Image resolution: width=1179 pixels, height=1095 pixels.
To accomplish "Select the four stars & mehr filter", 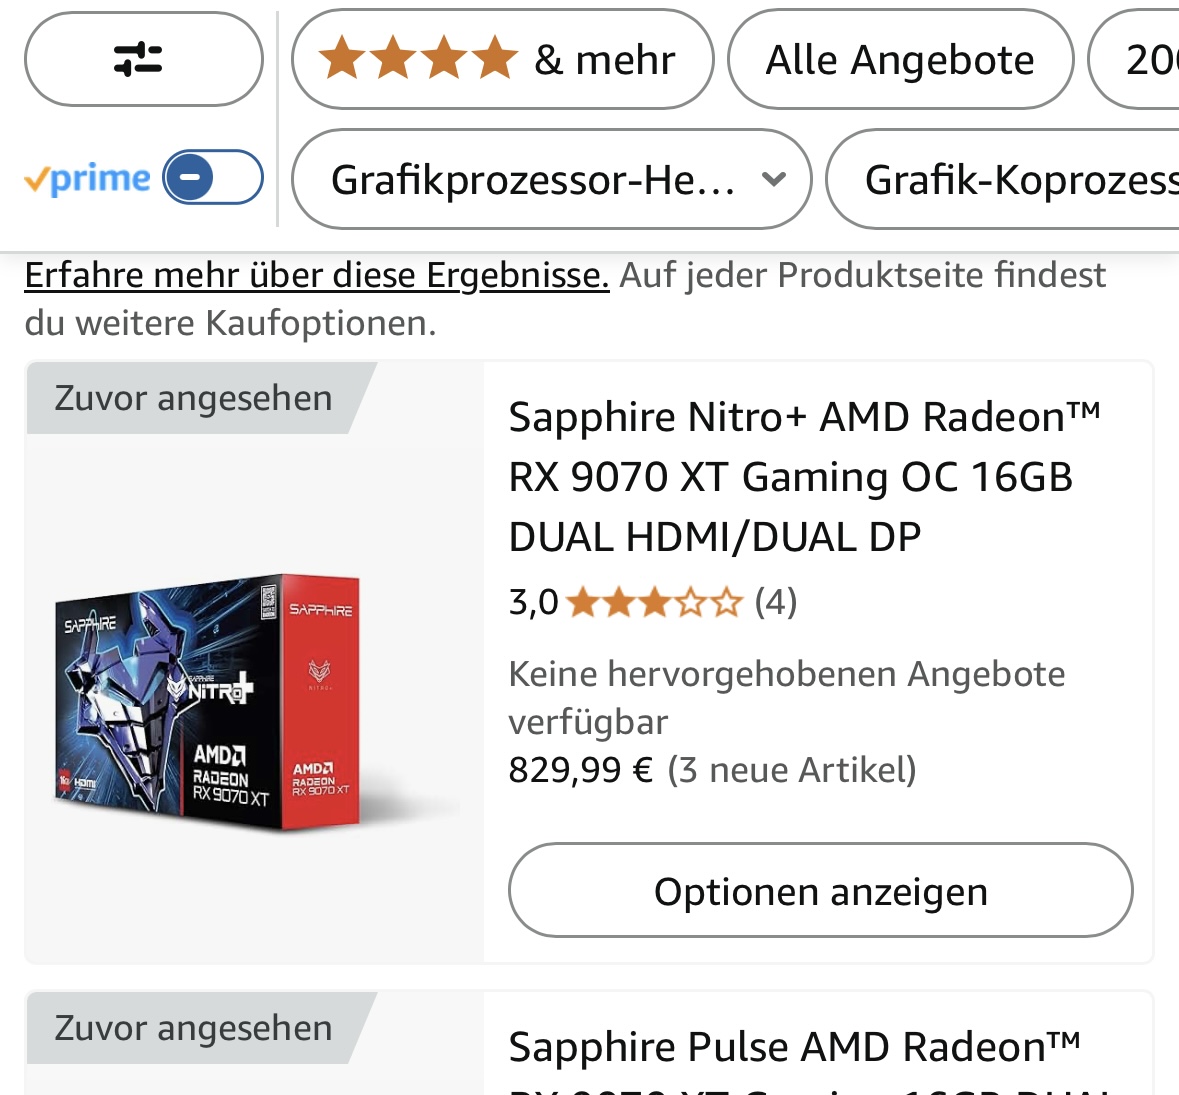I will [x=502, y=59].
